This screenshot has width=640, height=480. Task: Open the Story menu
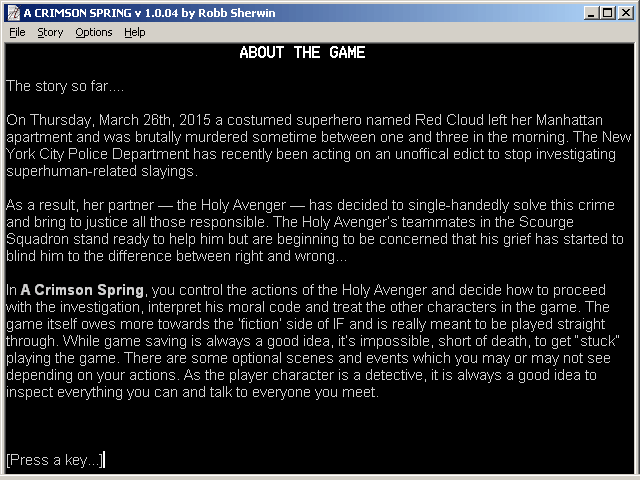coord(50,32)
